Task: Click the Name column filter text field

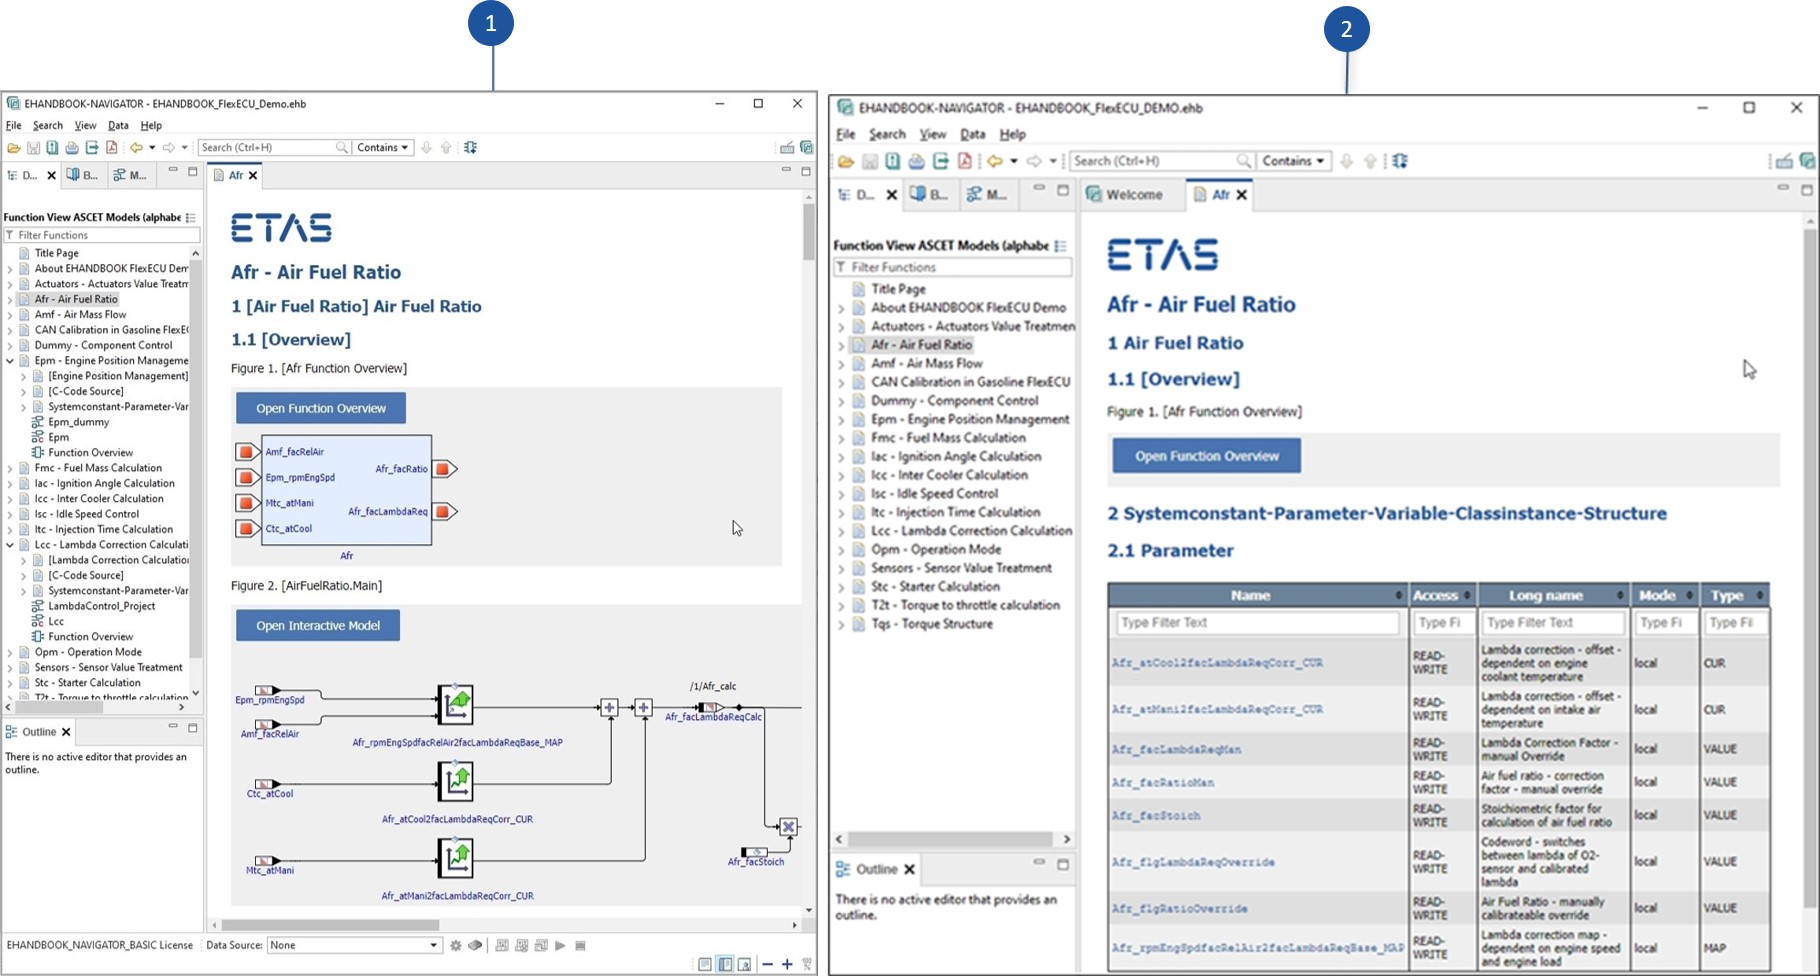Action: point(1256,622)
